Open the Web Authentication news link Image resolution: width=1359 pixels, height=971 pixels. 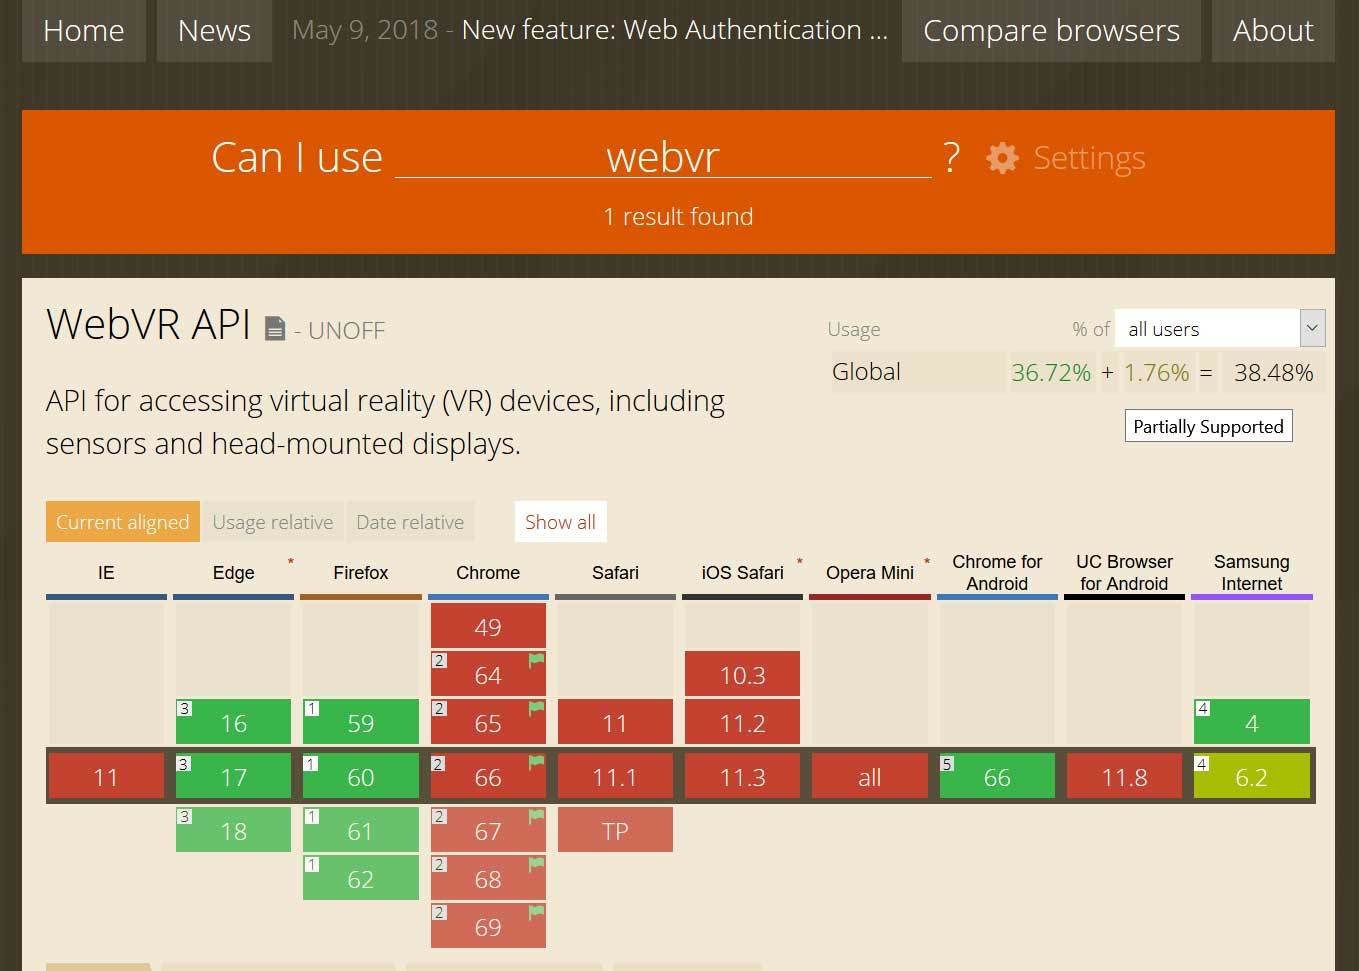pyautogui.click(x=674, y=30)
